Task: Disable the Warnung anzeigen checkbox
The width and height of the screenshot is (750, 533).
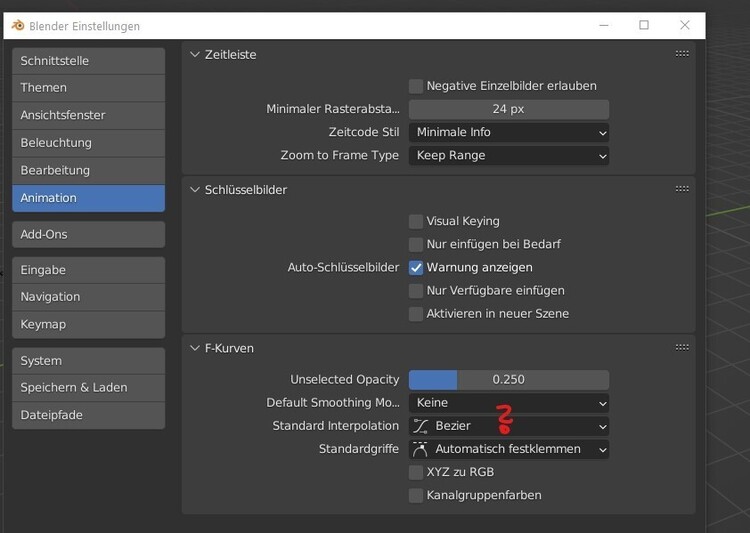Action: 416,268
